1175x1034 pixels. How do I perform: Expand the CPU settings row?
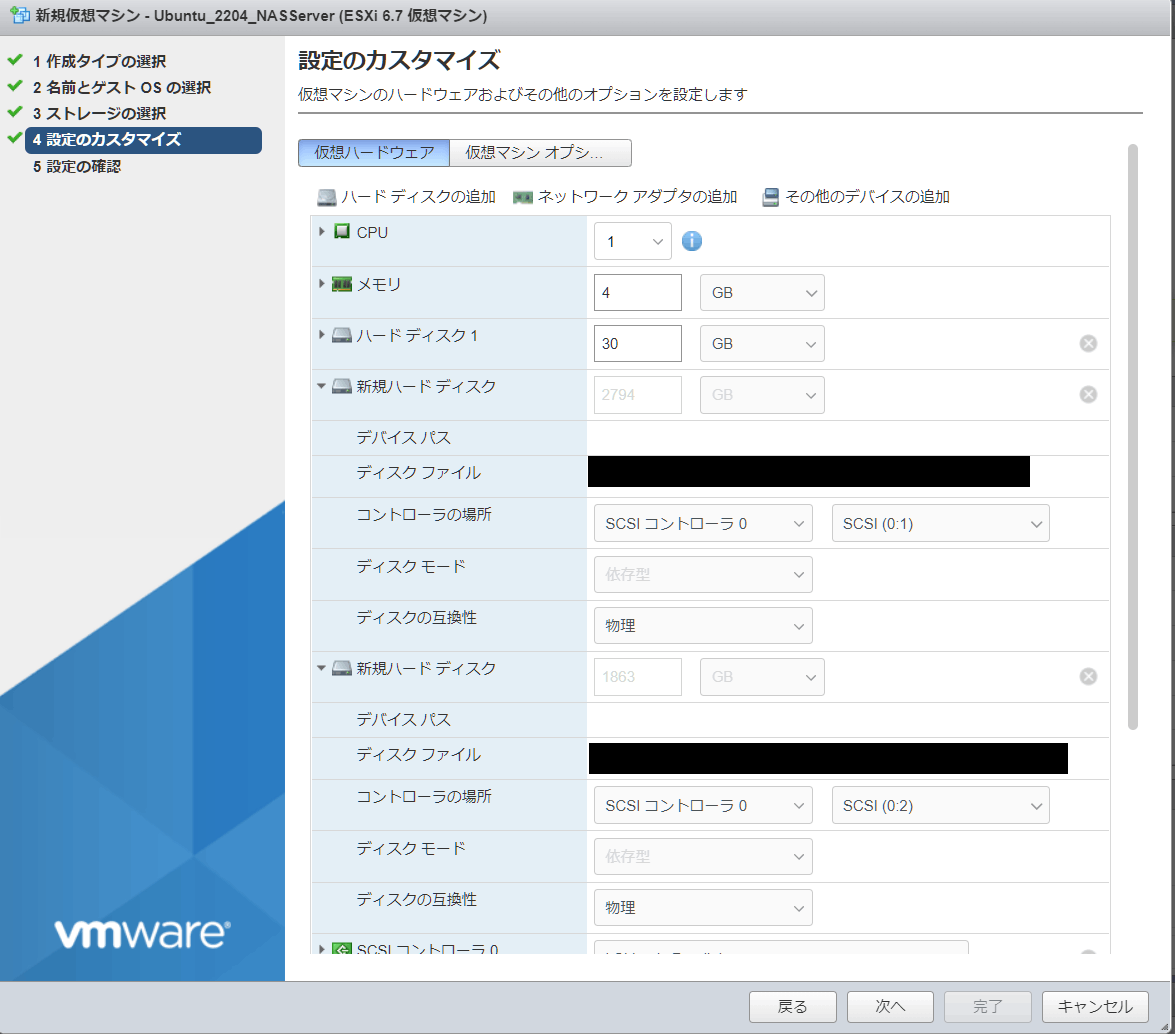coord(321,232)
